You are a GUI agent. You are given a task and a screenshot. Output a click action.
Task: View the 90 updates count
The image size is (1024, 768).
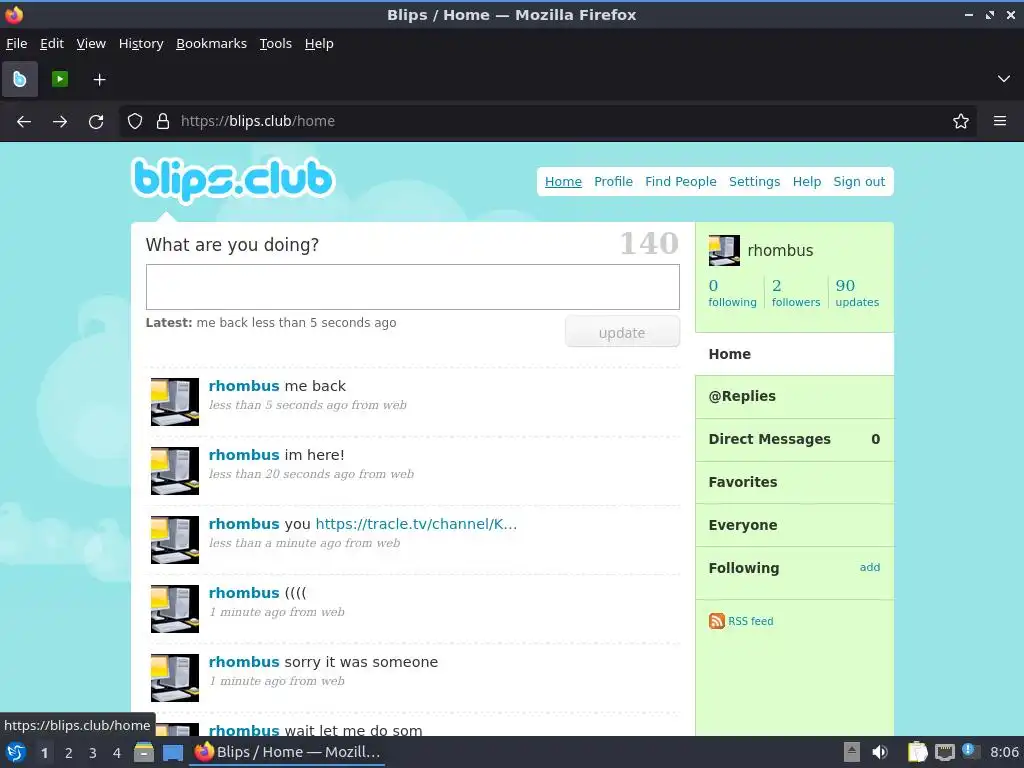click(x=857, y=293)
